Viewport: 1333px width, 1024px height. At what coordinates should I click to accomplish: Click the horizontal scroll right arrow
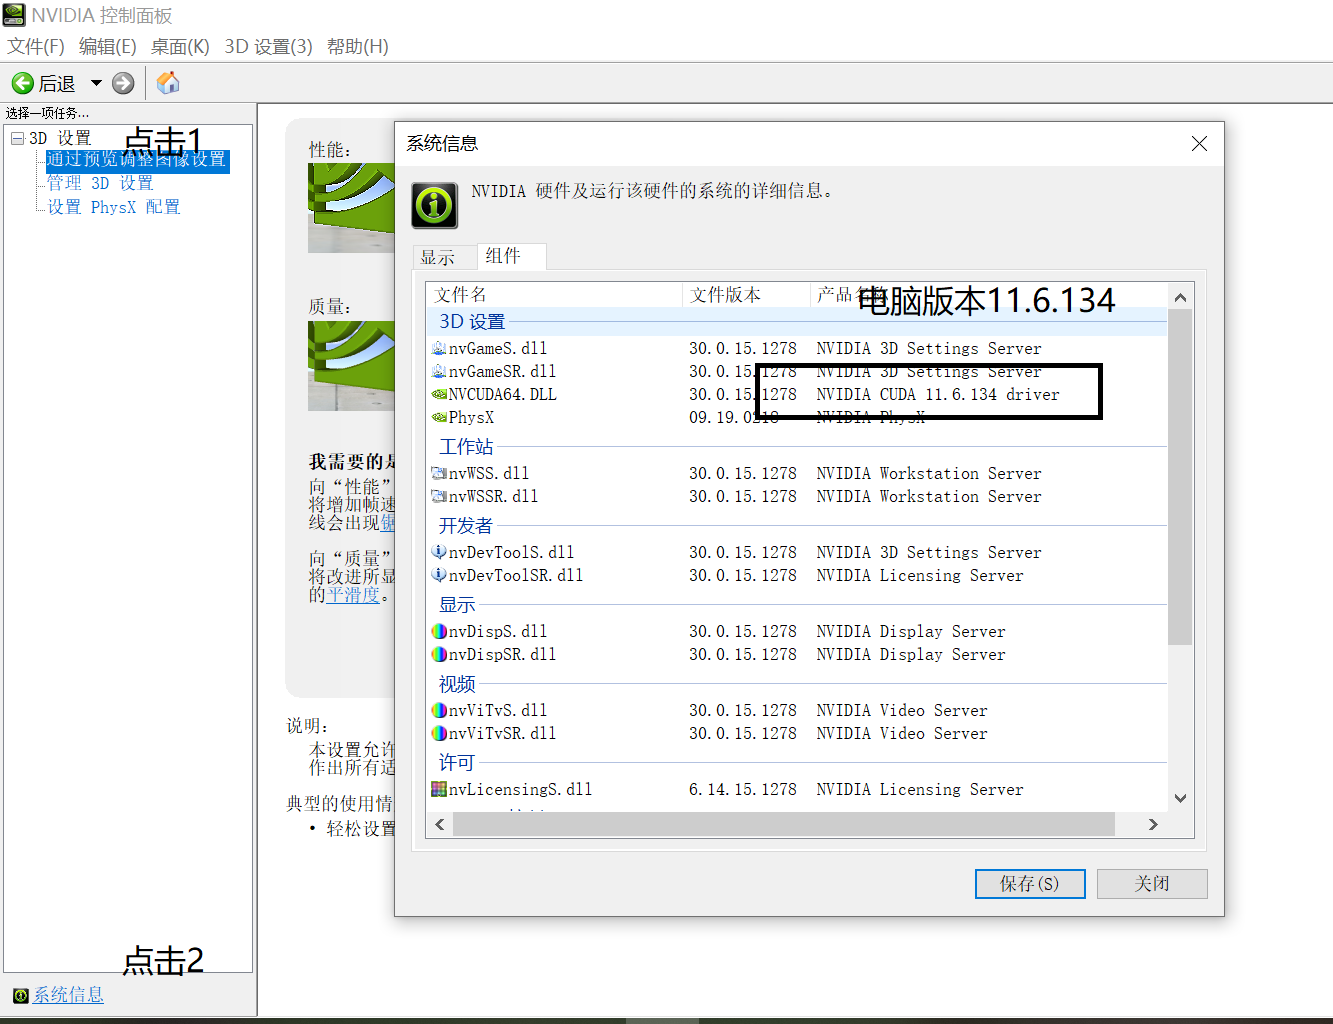point(1153,824)
